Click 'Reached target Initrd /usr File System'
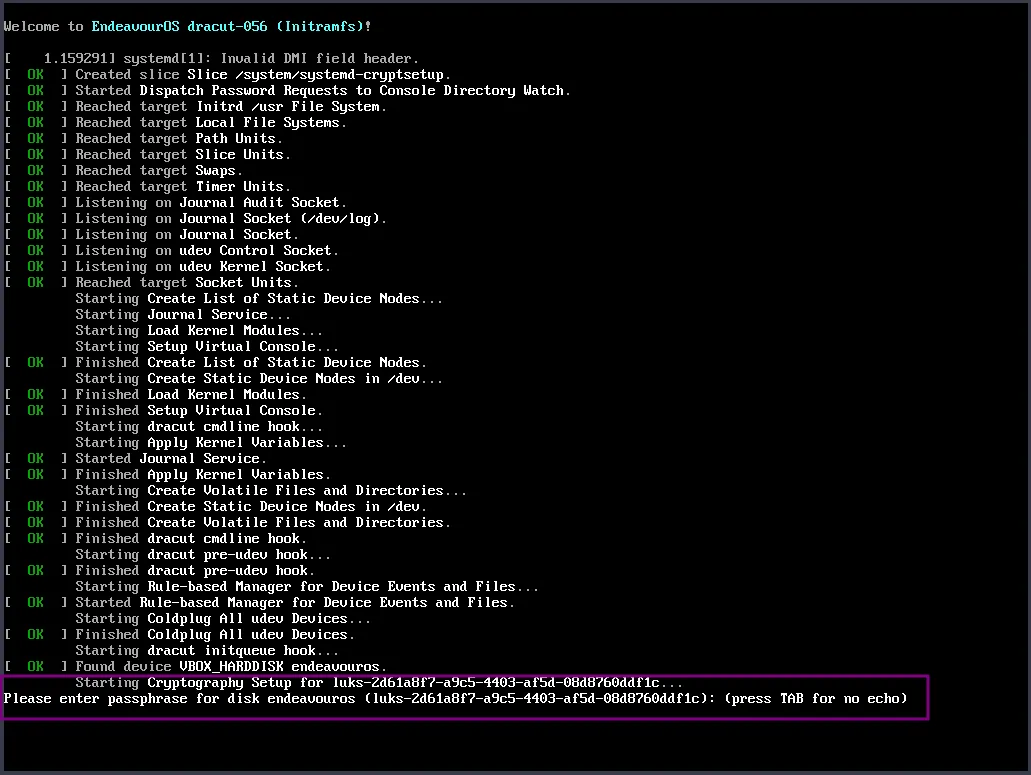1031x775 pixels. click(231, 106)
